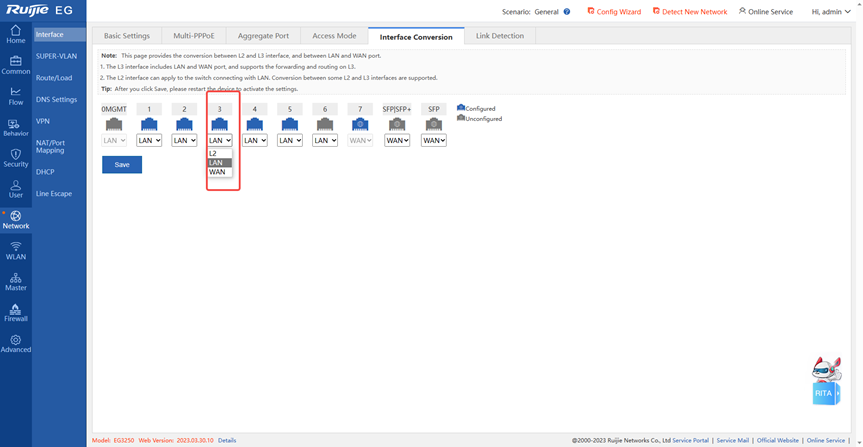Viewport: 863px width, 447px height.
Task: Open the Firewall sidebar icon
Action: coord(15,312)
